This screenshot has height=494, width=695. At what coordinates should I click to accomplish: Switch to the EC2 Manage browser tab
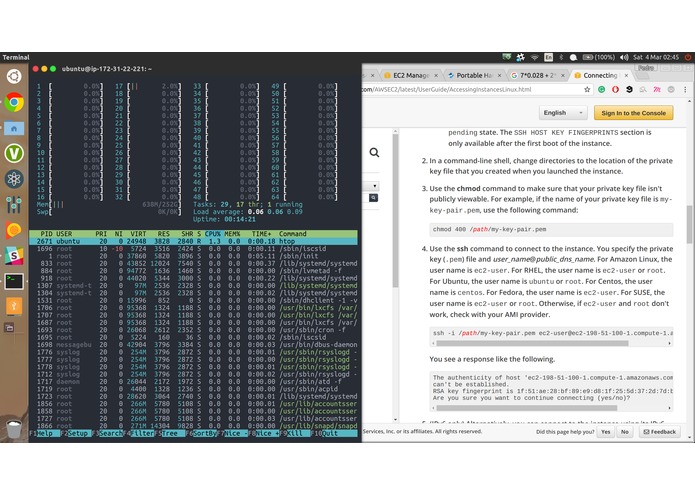(x=411, y=75)
